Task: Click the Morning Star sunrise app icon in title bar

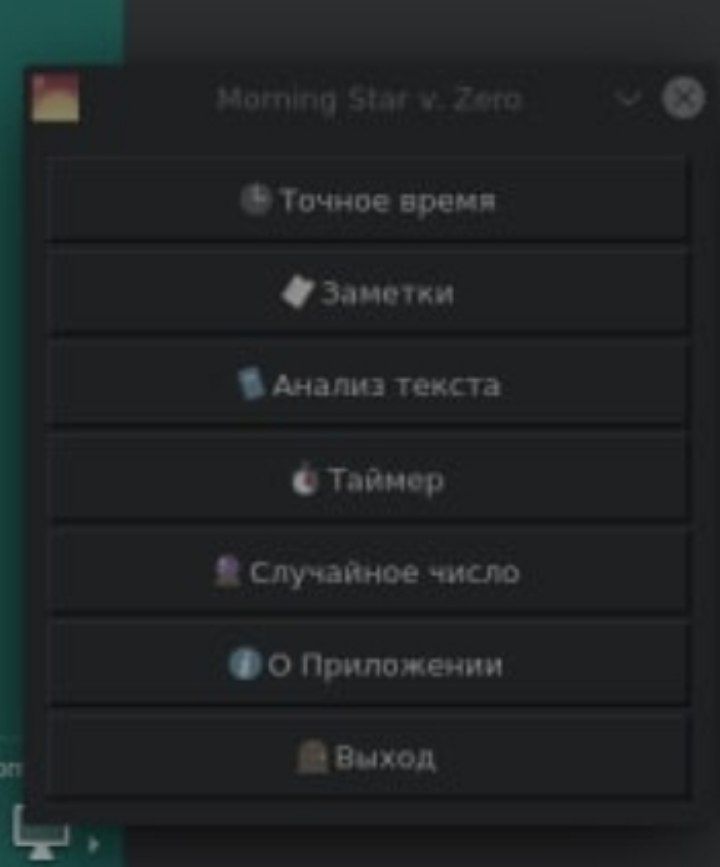Action: pos(55,98)
